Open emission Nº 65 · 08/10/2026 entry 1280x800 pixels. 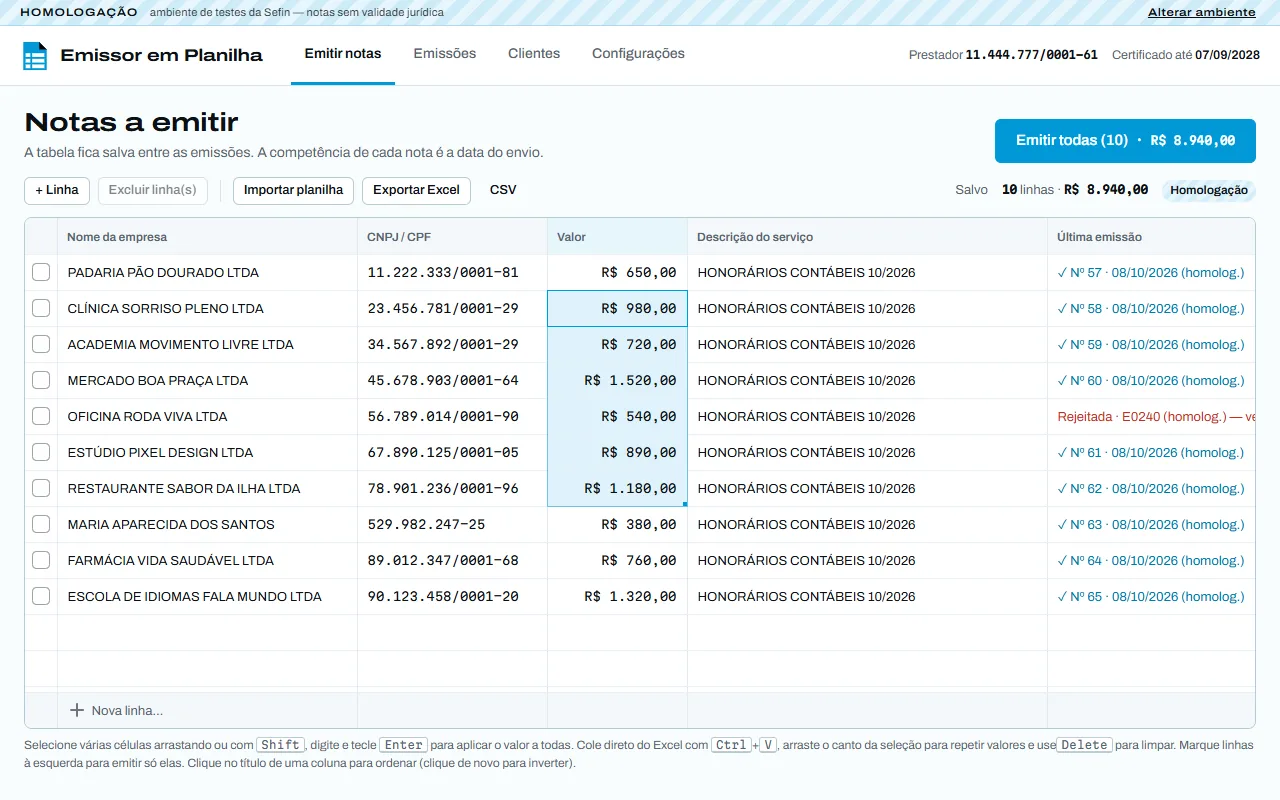(x=1151, y=596)
